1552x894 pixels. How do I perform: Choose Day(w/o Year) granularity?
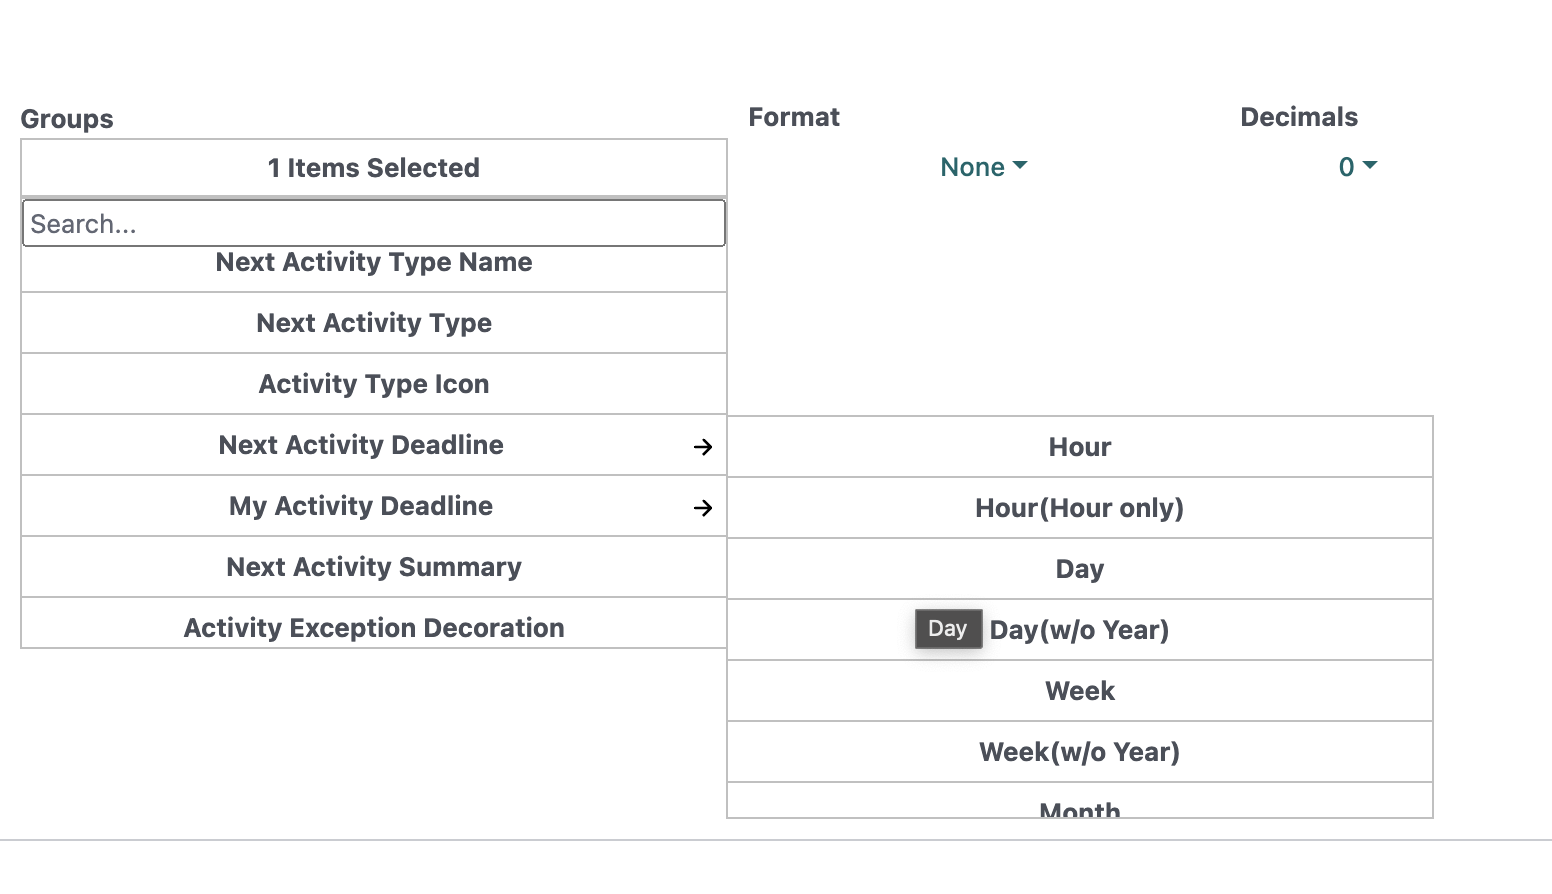click(x=1080, y=630)
